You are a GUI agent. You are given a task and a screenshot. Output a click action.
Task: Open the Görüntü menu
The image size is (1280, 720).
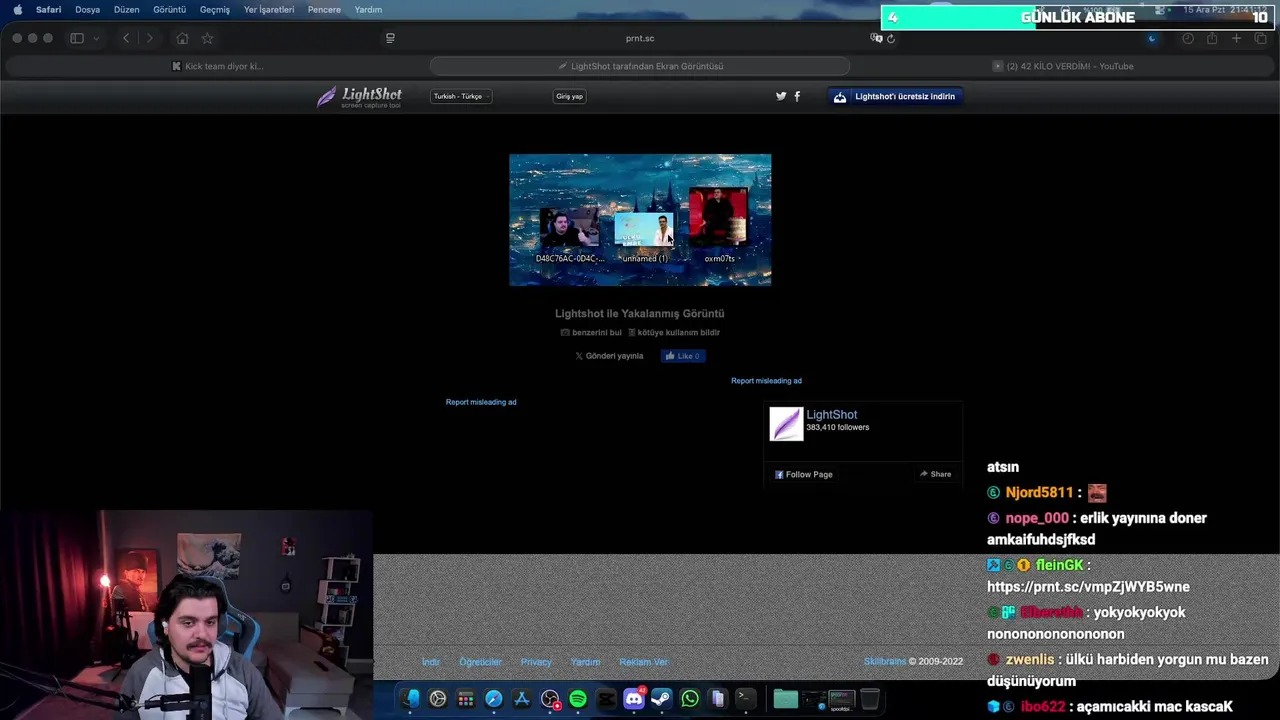tap(170, 9)
